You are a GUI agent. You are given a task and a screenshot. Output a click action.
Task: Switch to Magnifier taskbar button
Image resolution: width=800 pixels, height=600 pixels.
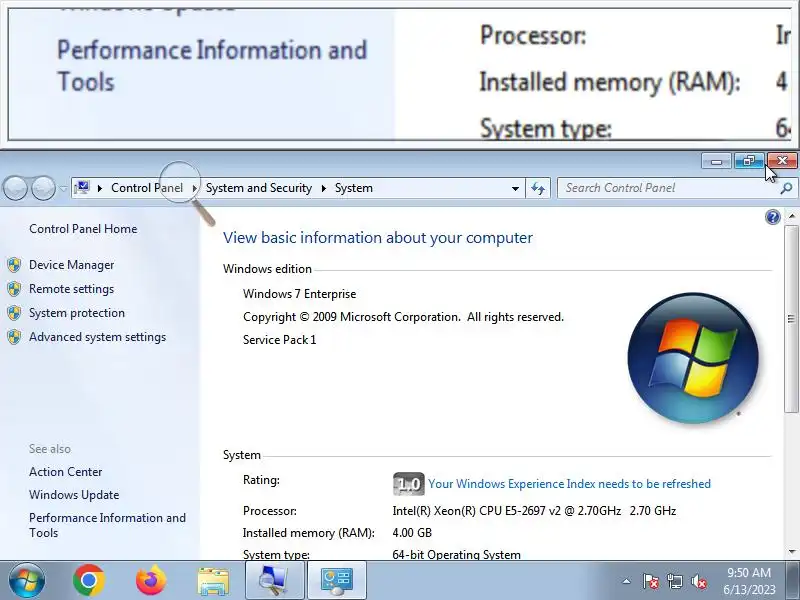pos(274,581)
